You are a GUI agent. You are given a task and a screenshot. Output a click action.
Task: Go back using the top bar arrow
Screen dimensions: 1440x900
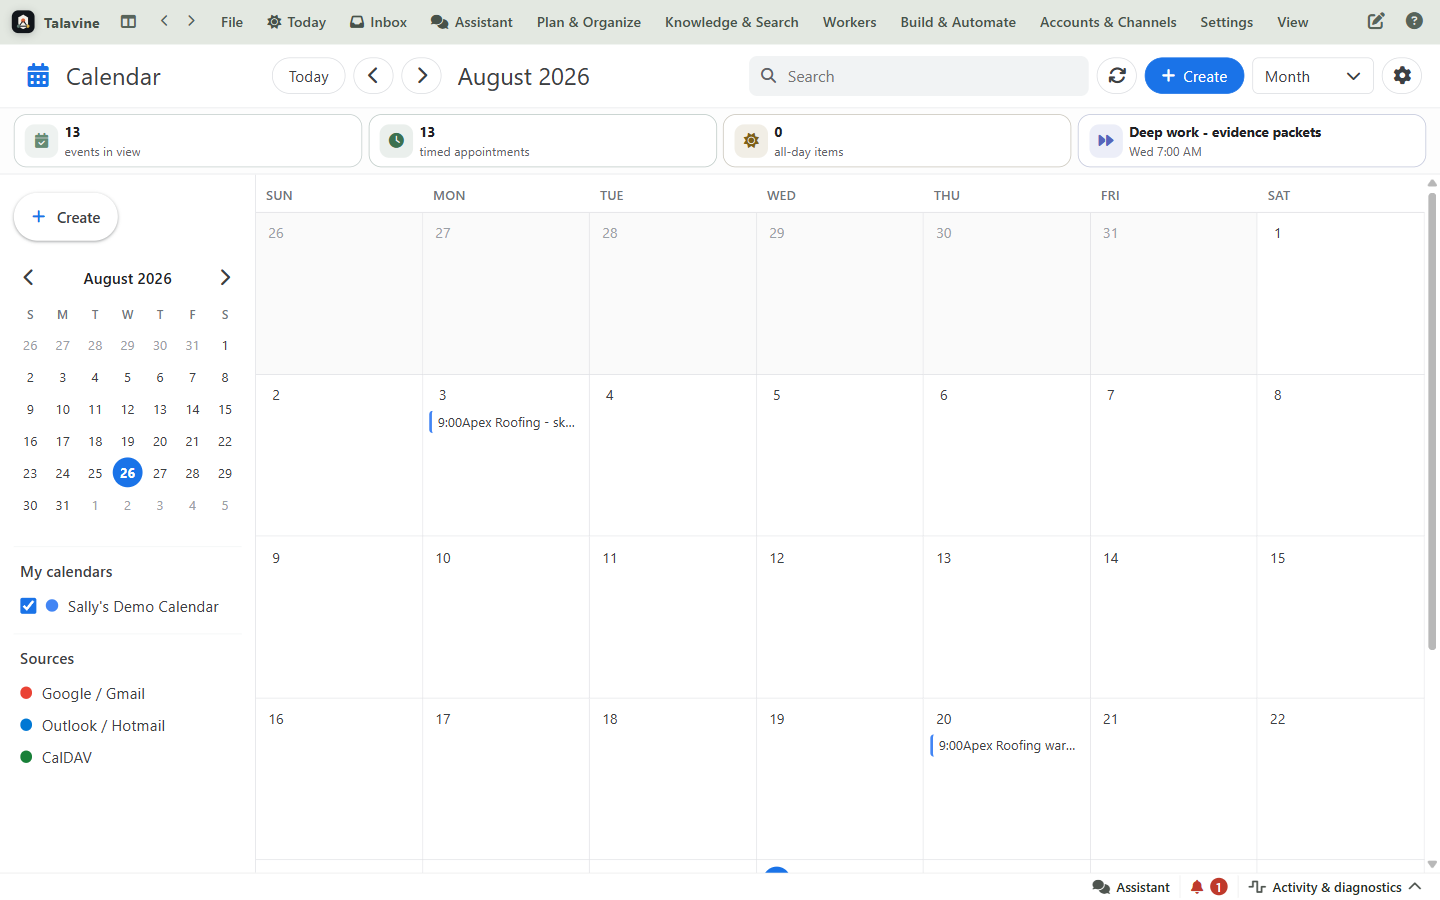pyautogui.click(x=164, y=21)
